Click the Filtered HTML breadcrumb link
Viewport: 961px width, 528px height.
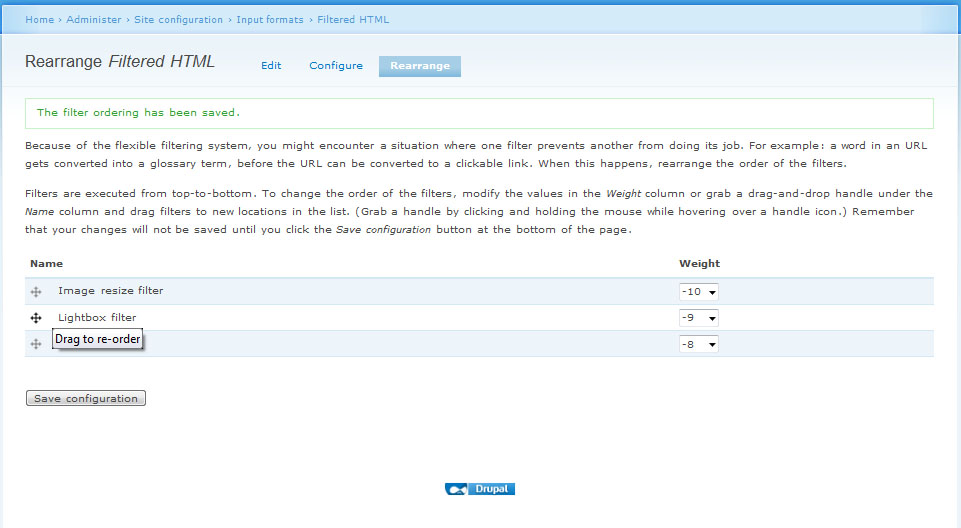click(x=353, y=20)
